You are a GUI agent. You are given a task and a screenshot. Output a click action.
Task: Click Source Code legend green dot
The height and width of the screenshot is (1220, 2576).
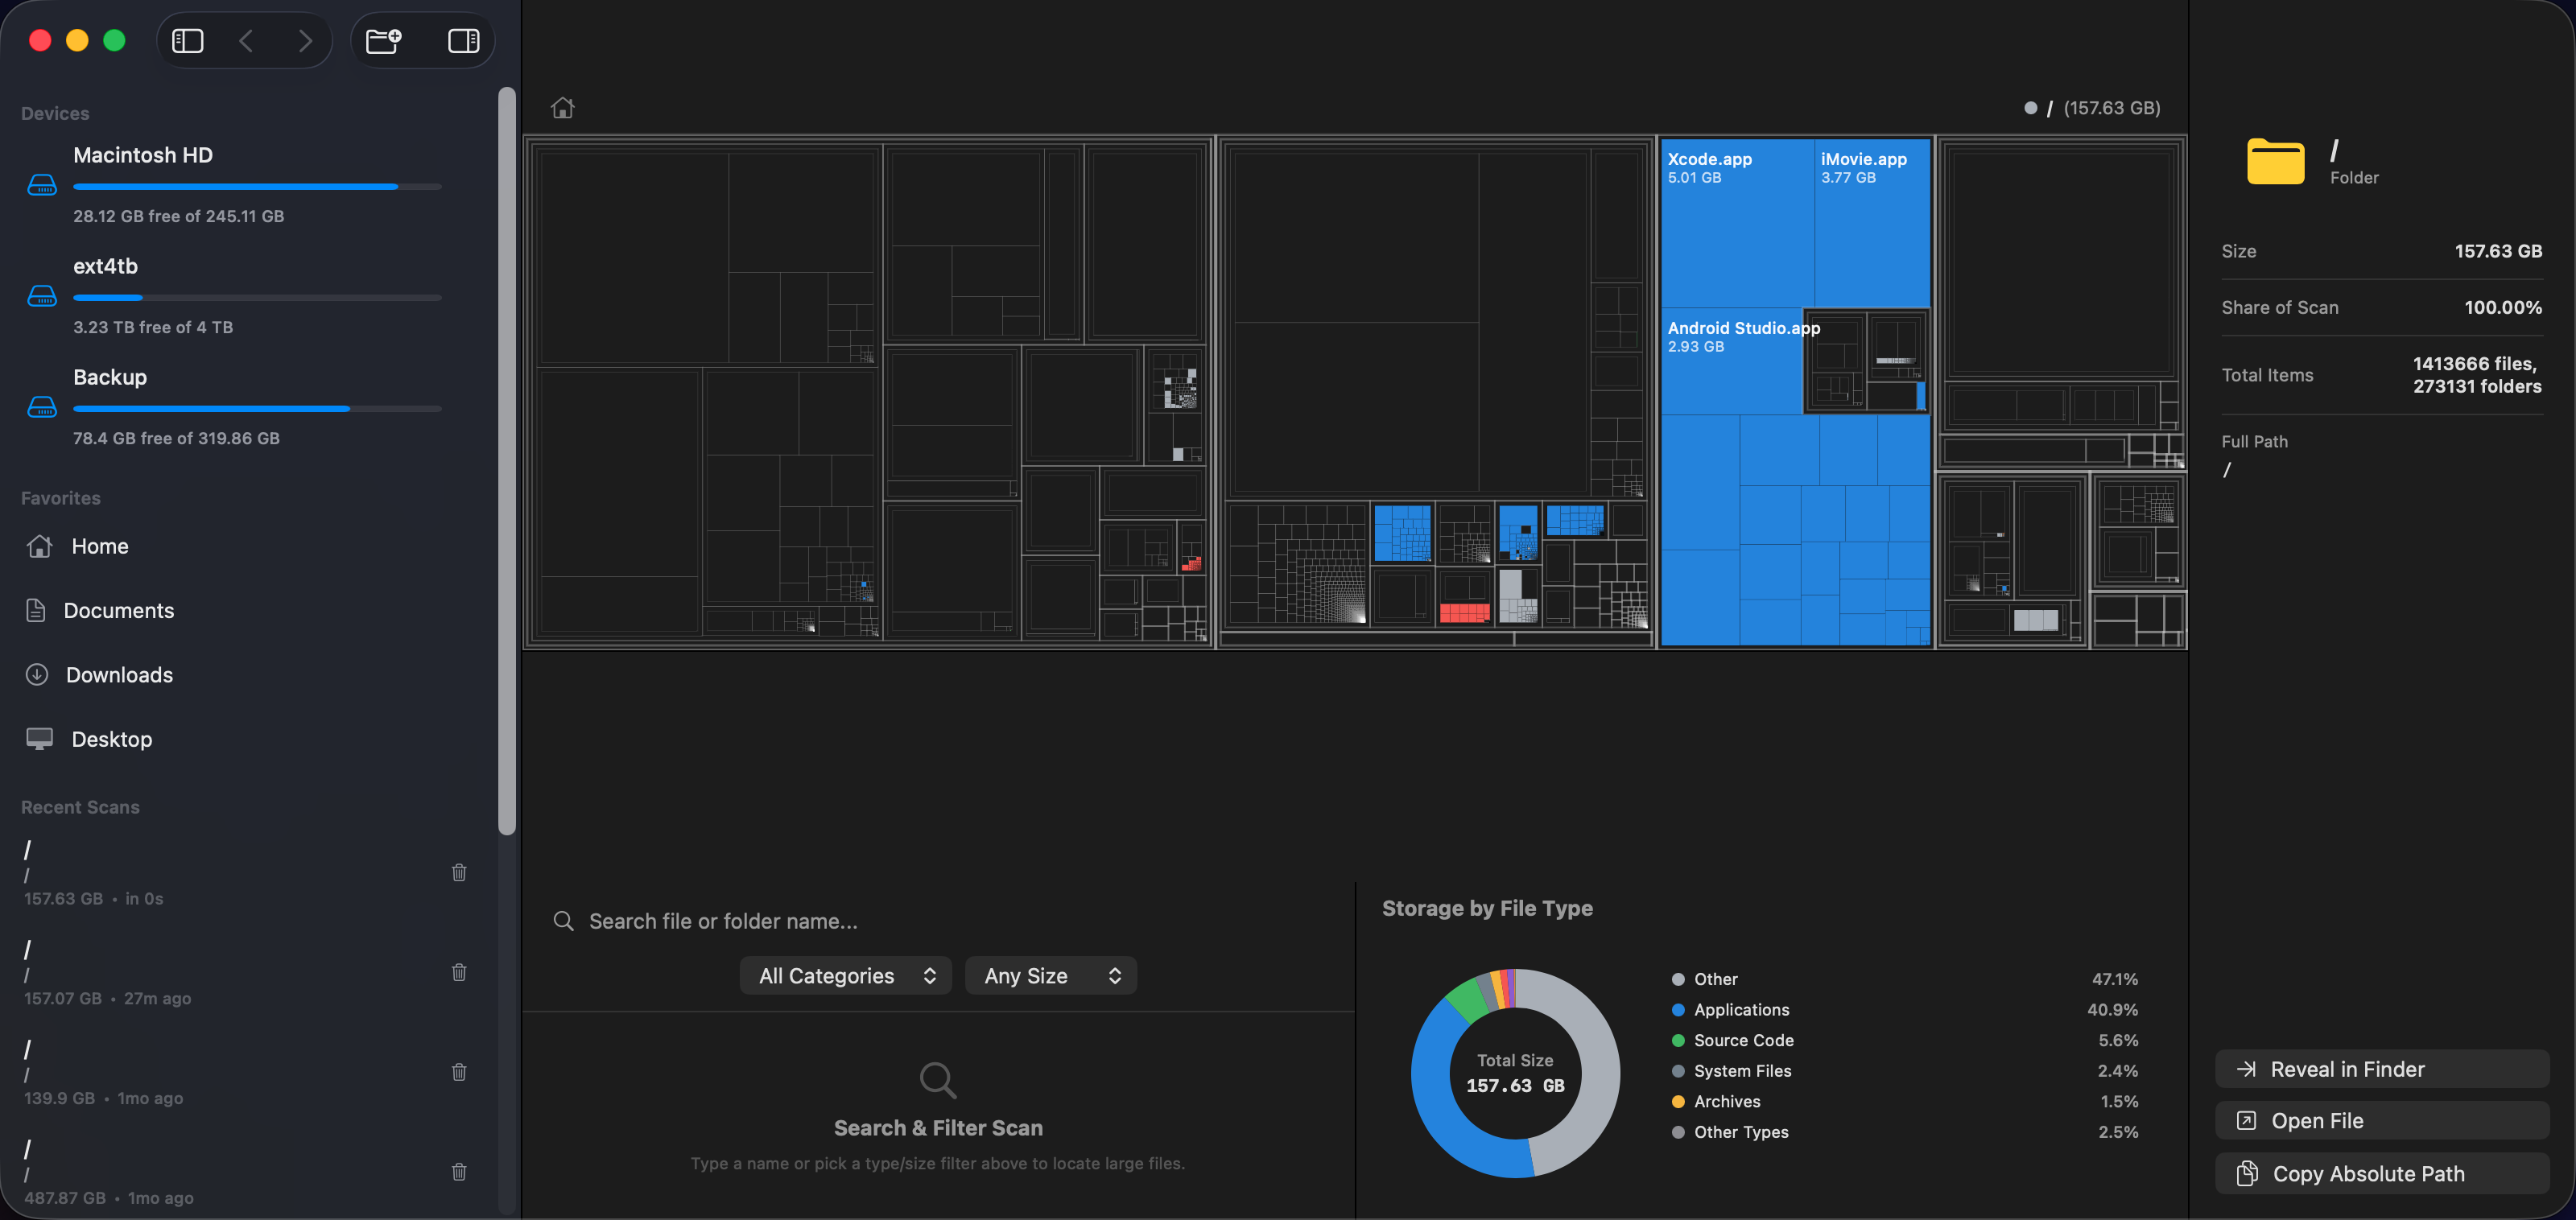(1678, 1041)
